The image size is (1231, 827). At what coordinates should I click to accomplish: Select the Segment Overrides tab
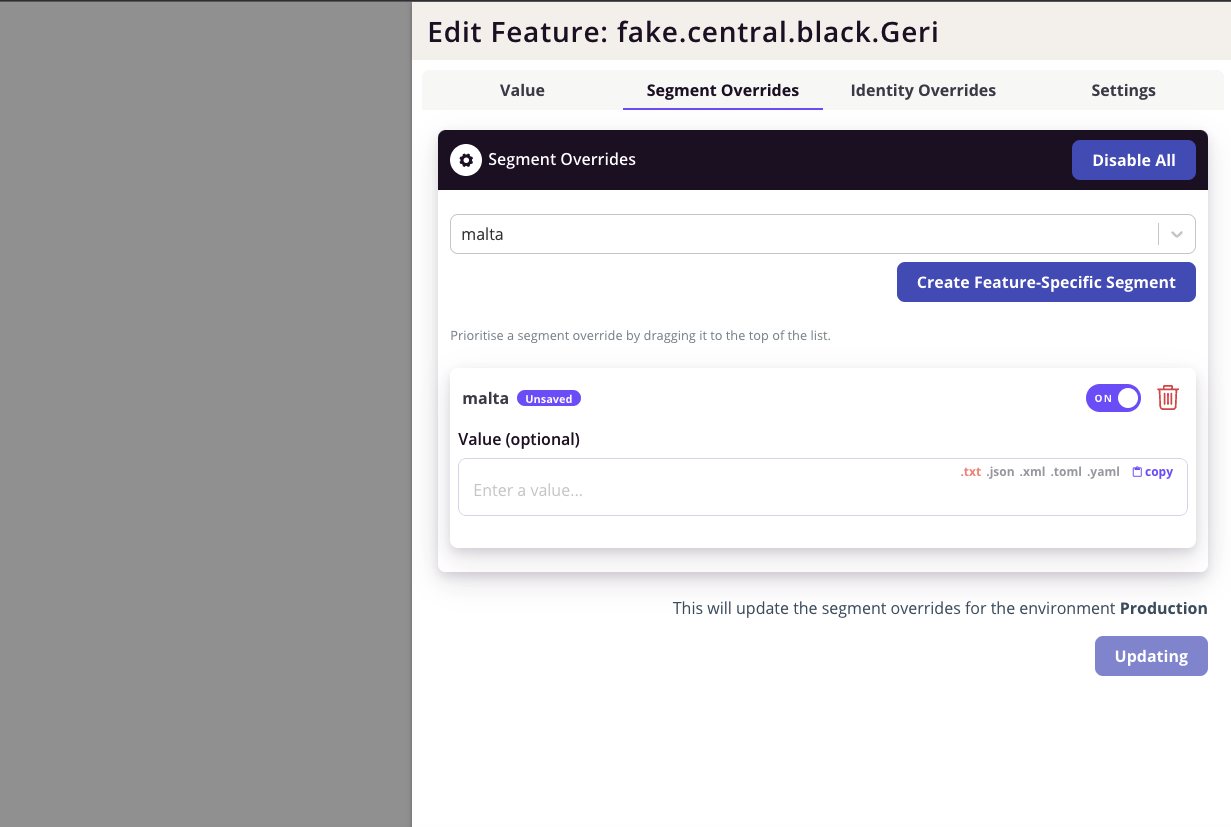click(722, 90)
